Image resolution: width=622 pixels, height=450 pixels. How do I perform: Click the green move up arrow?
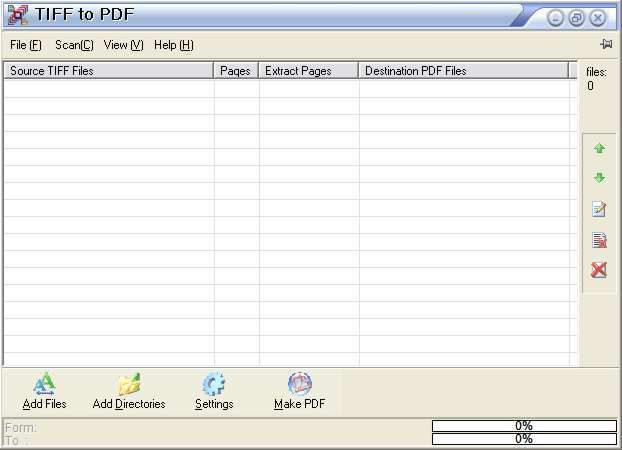599,148
